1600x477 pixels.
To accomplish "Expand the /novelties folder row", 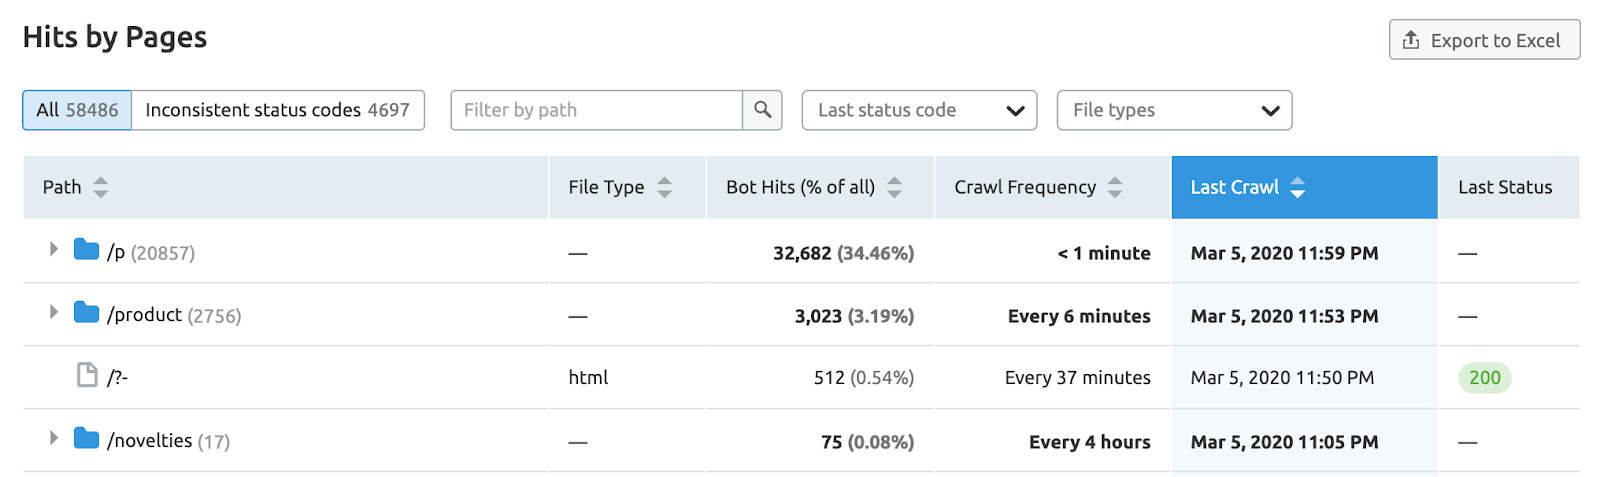I will (x=54, y=438).
